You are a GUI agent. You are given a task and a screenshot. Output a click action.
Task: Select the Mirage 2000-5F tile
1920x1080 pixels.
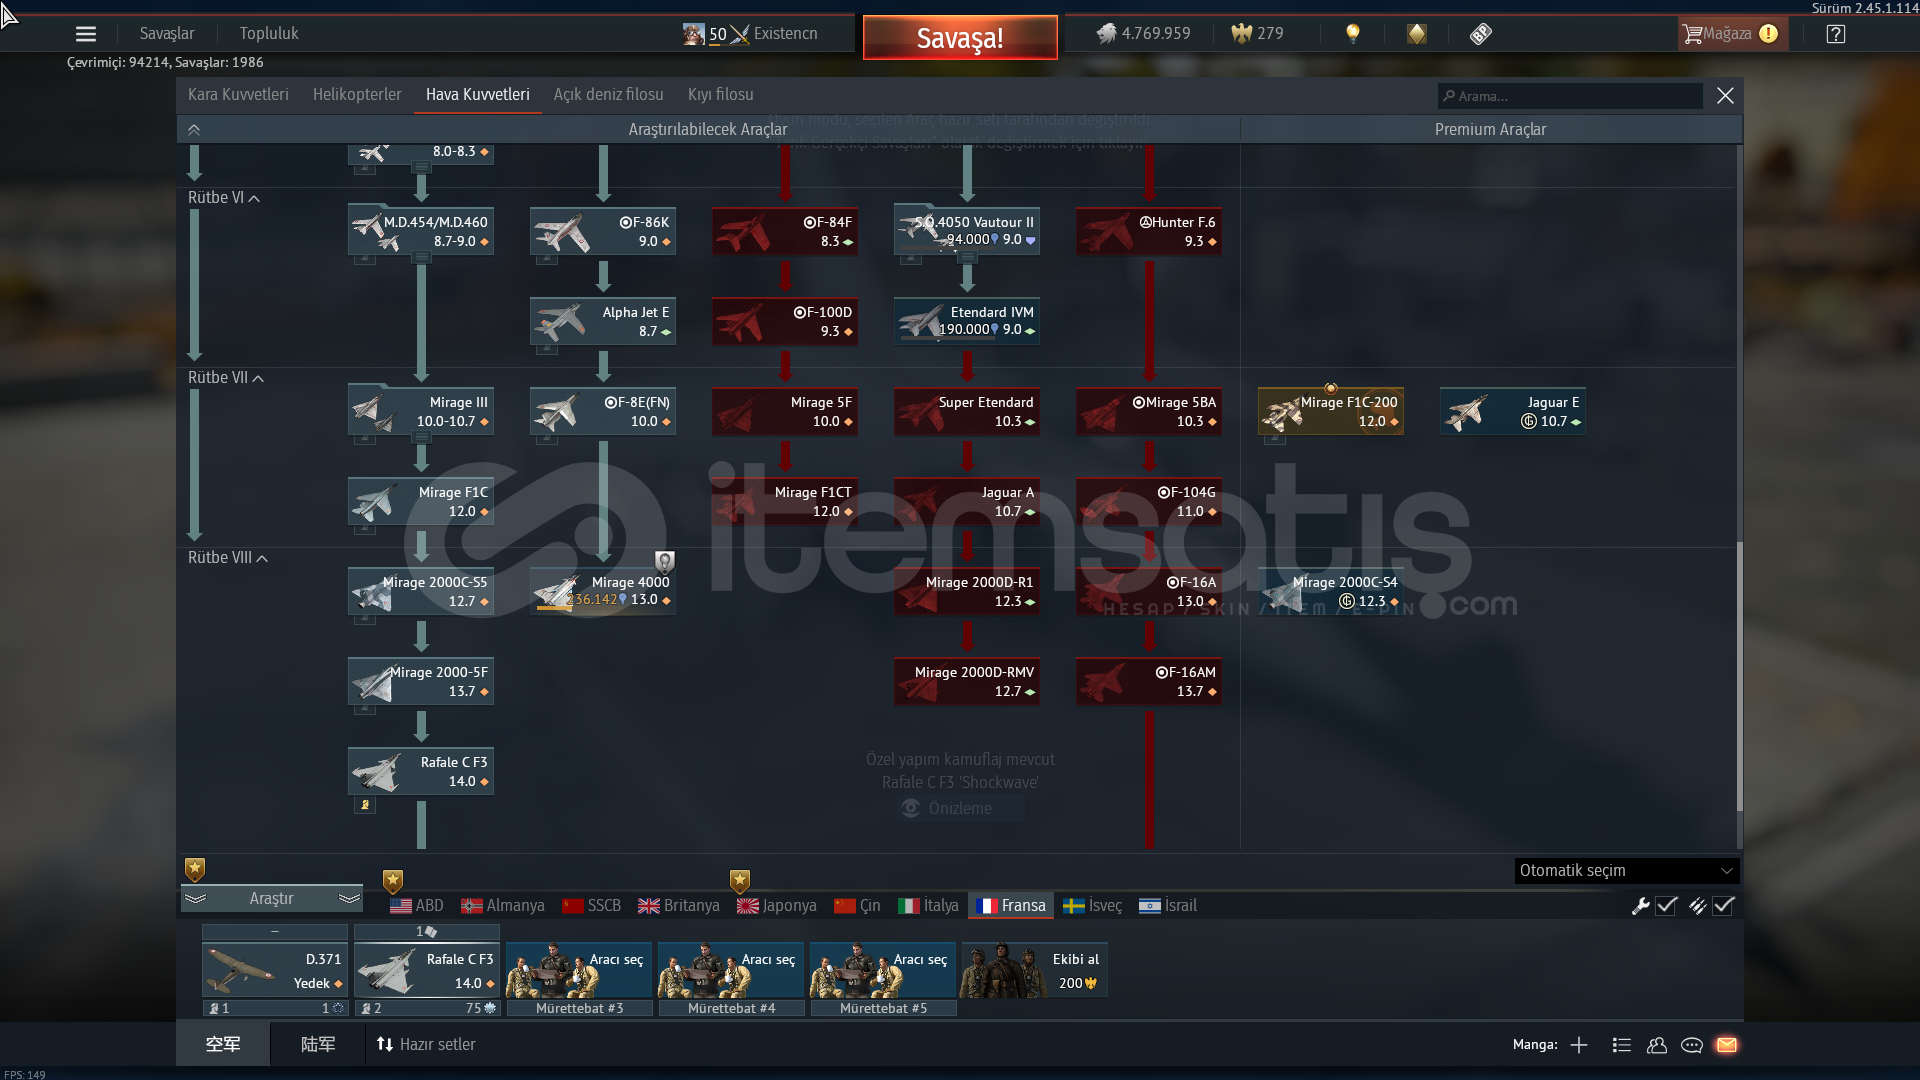coord(421,681)
